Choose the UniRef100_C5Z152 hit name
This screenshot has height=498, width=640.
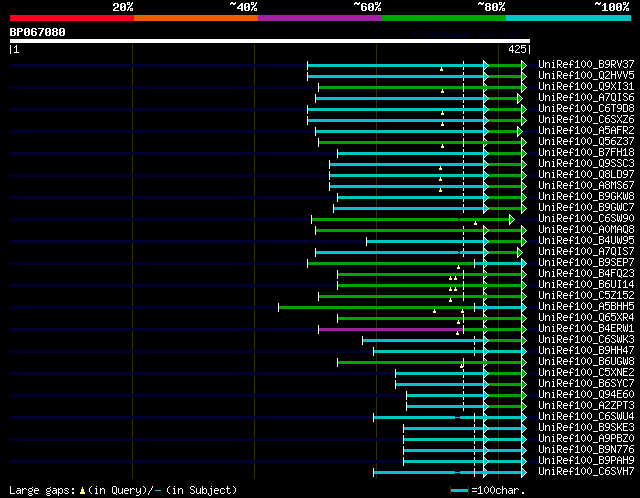point(586,296)
